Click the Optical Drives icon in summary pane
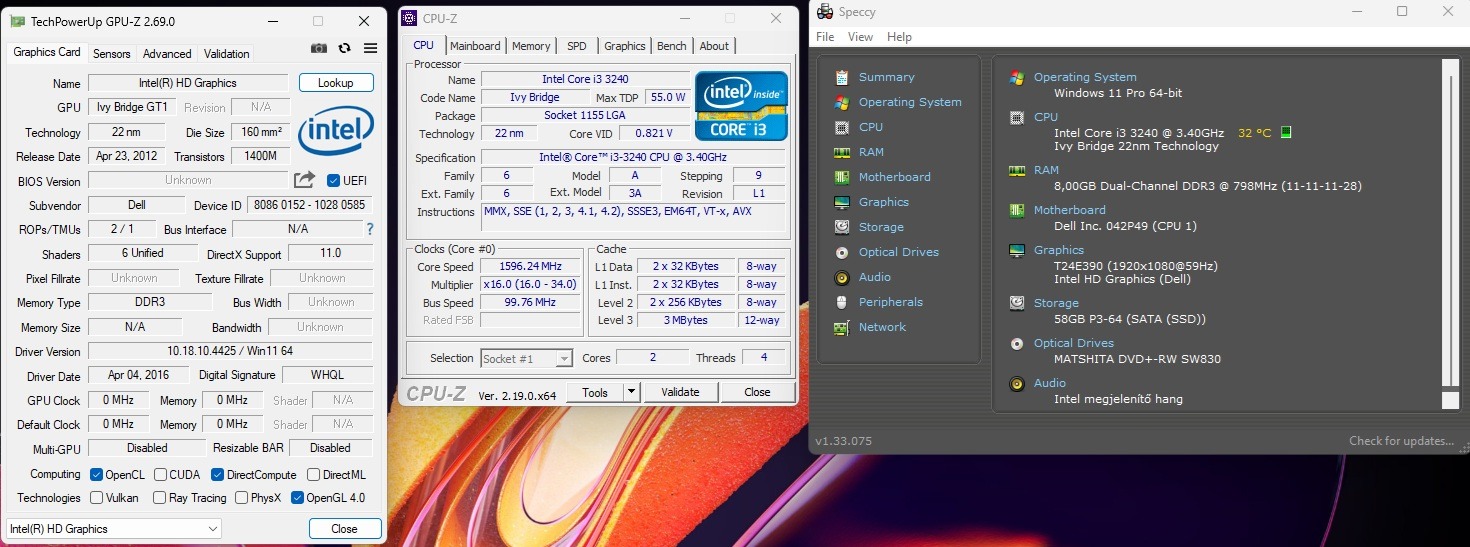Image resolution: width=1470 pixels, height=547 pixels. (1017, 343)
